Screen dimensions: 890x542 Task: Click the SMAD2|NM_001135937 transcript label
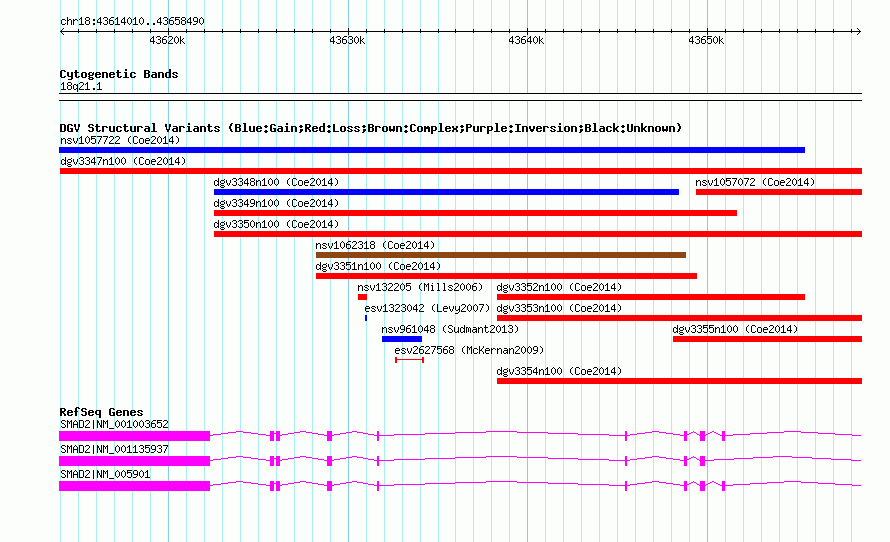click(x=114, y=449)
